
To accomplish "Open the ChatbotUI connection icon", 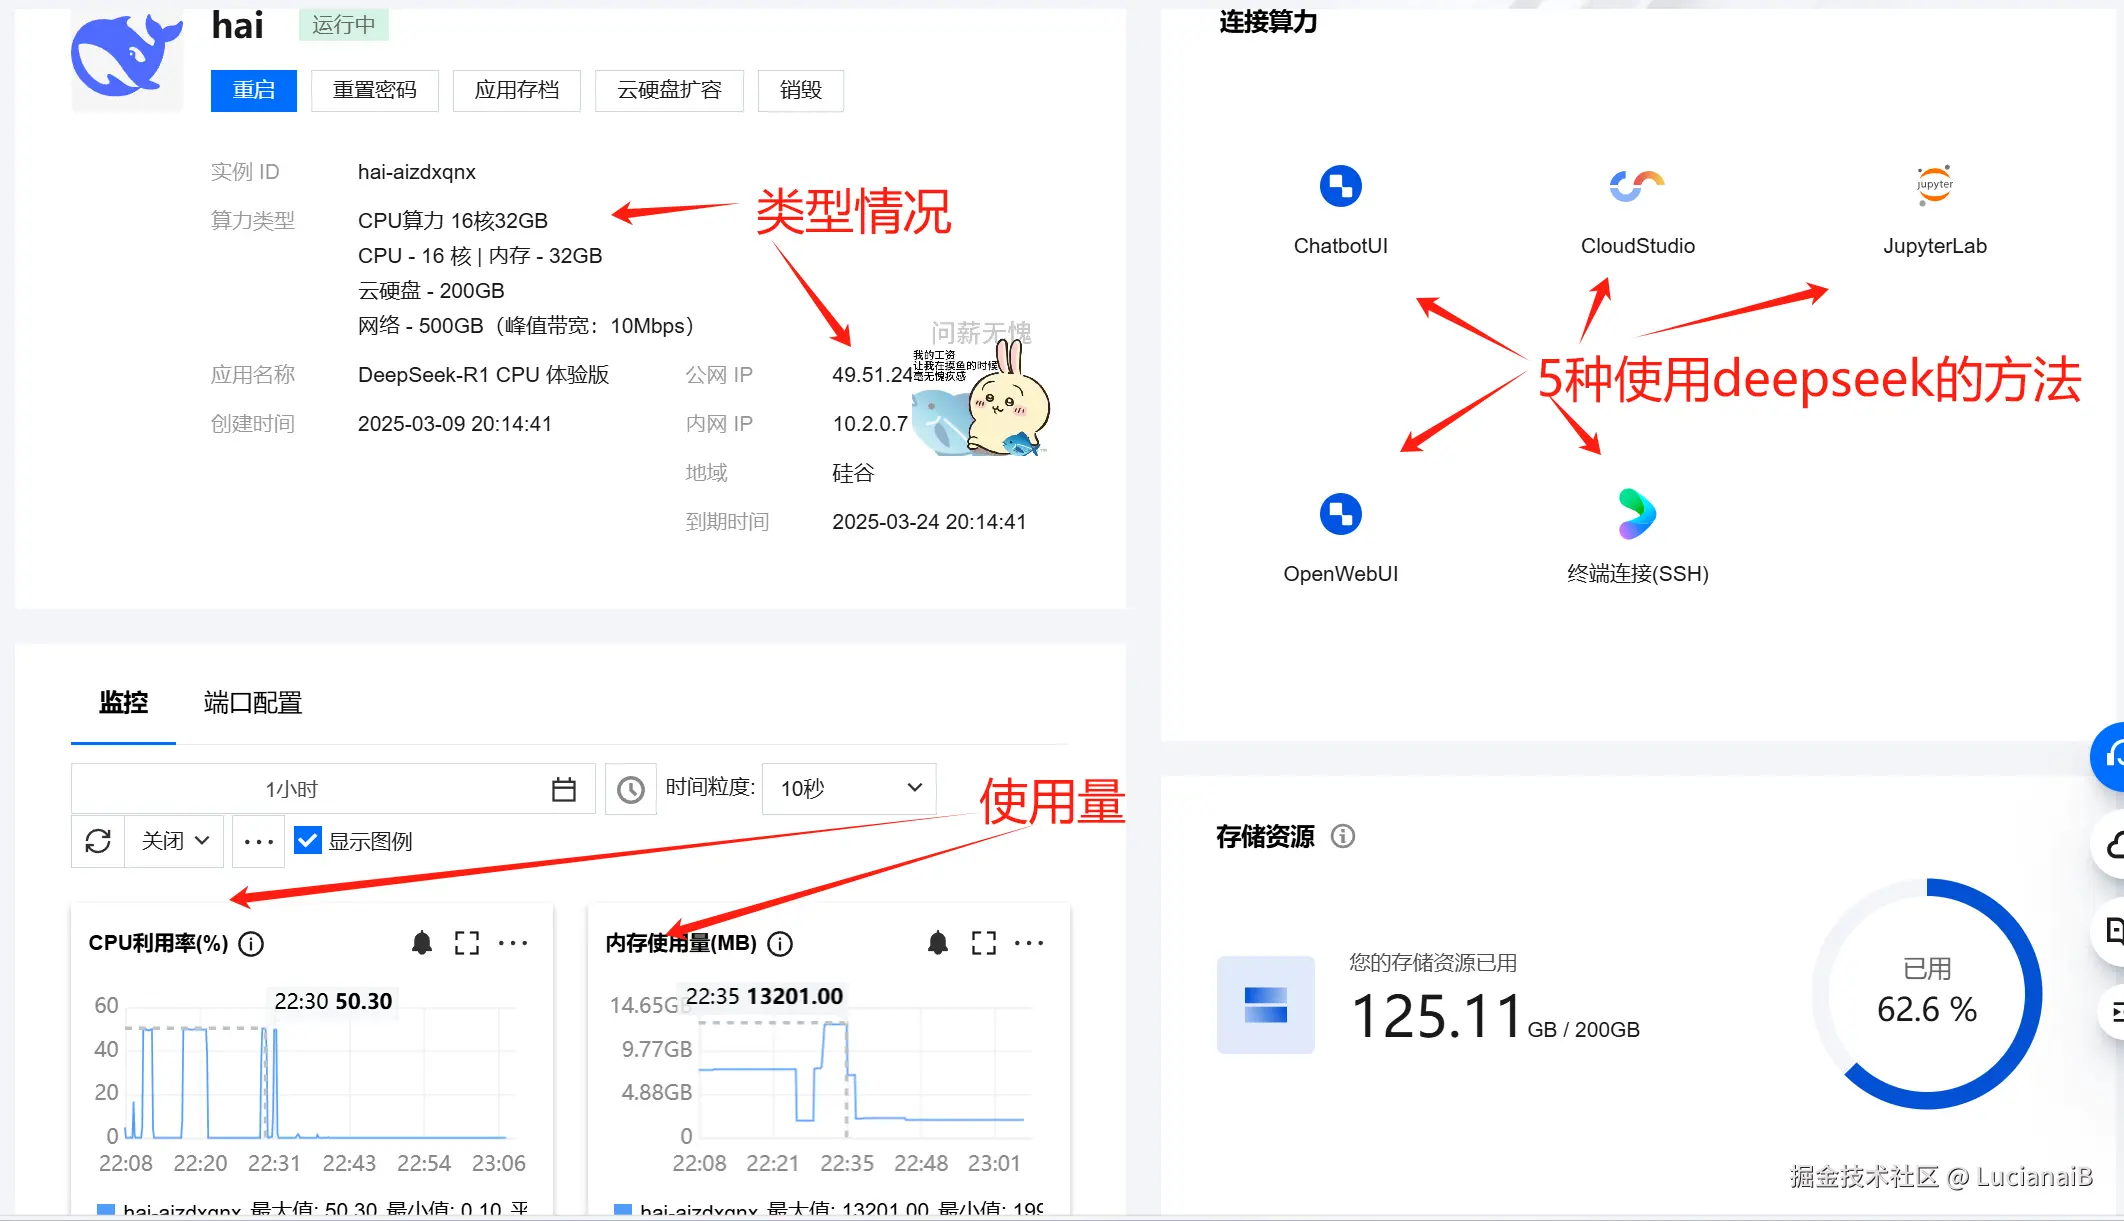I will point(1340,187).
